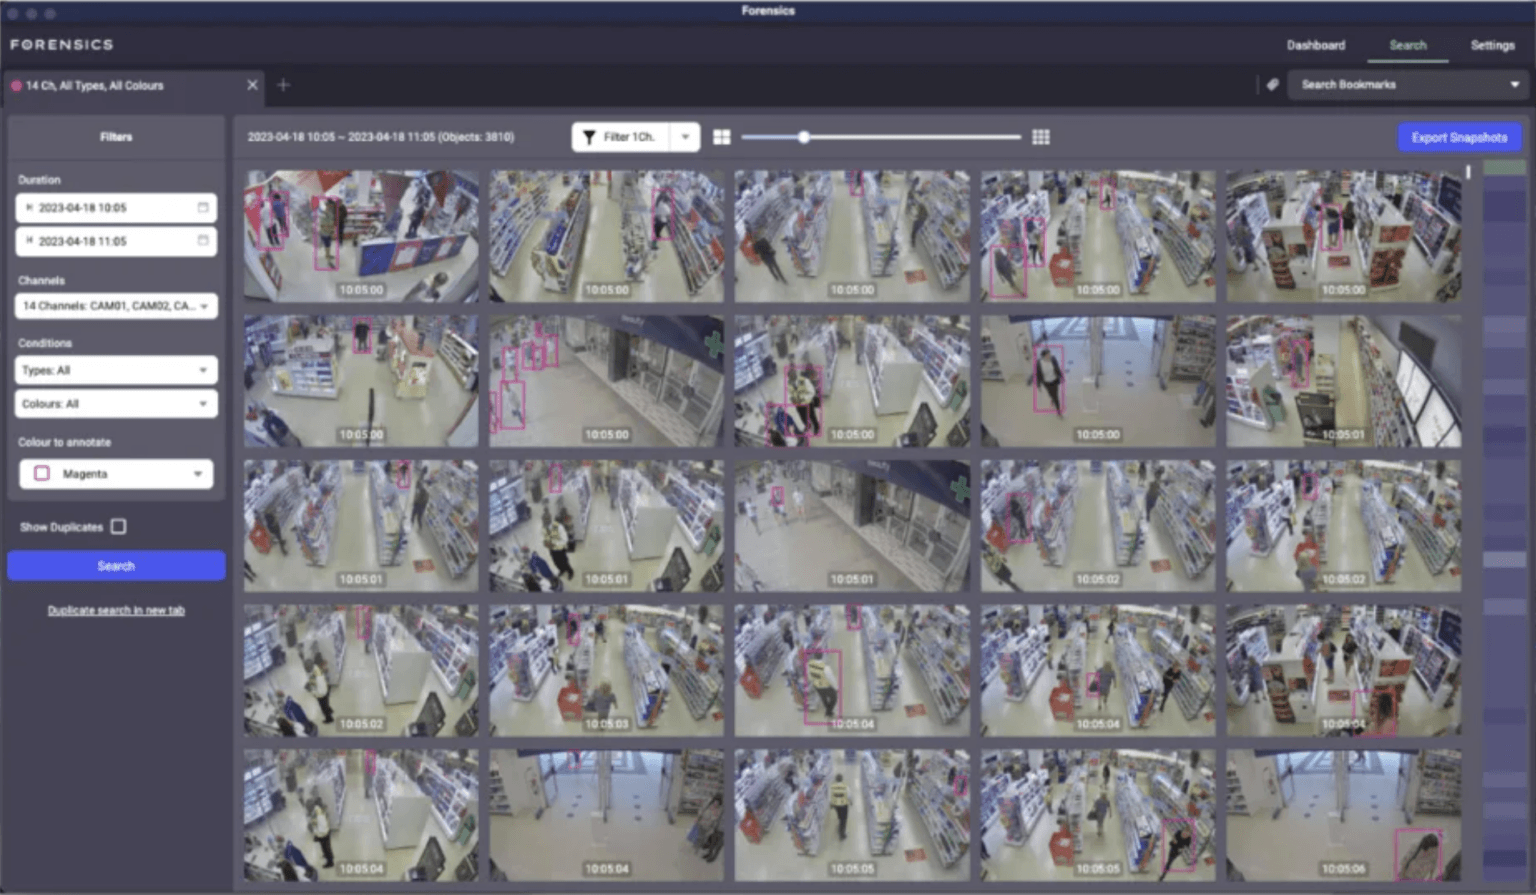
Task: Open the Settings page
Action: tap(1492, 45)
